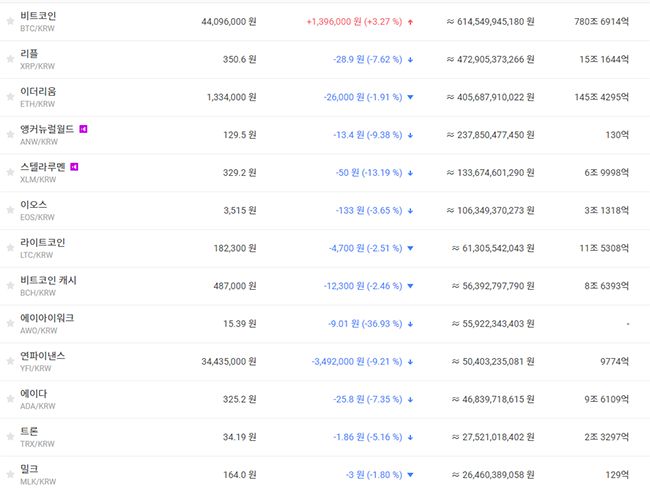Click the purple badge icon beside 스텔라루멘
The image size is (650, 491).
coord(74,167)
